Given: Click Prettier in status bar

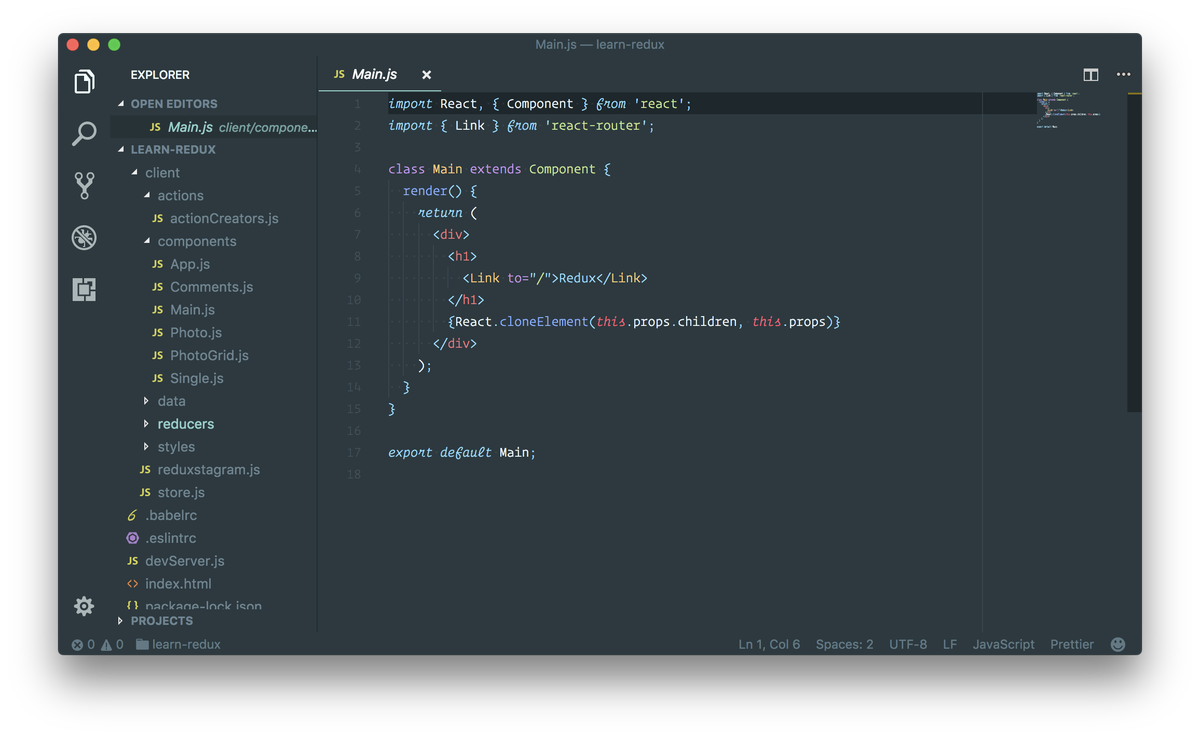Looking at the screenshot, I should 1072,644.
